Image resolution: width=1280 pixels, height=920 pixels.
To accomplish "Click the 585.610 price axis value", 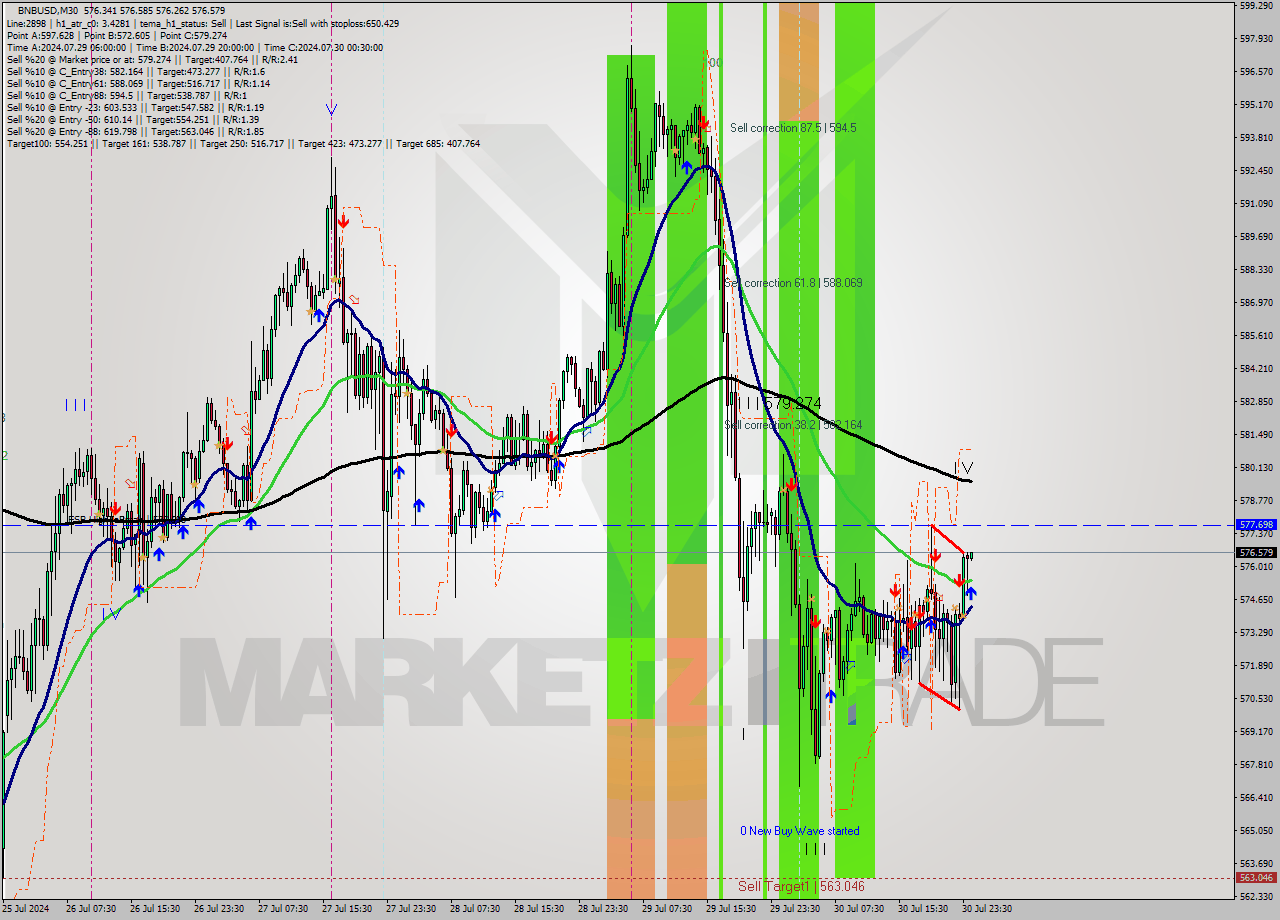I will pos(1256,336).
